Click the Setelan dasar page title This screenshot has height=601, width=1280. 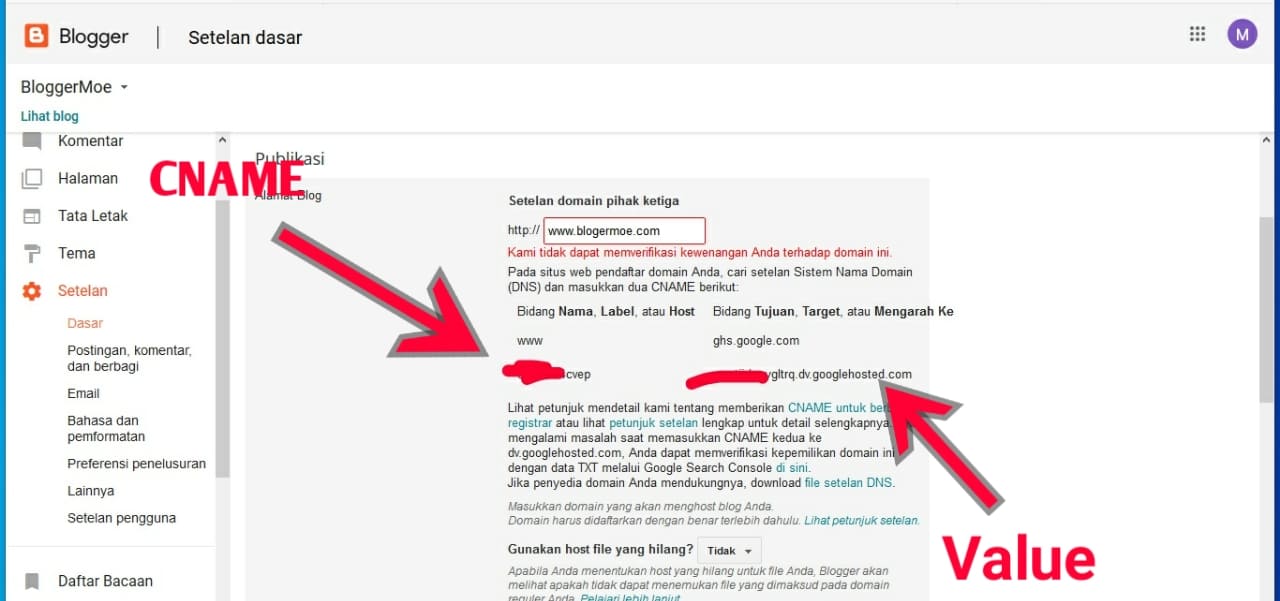245,38
